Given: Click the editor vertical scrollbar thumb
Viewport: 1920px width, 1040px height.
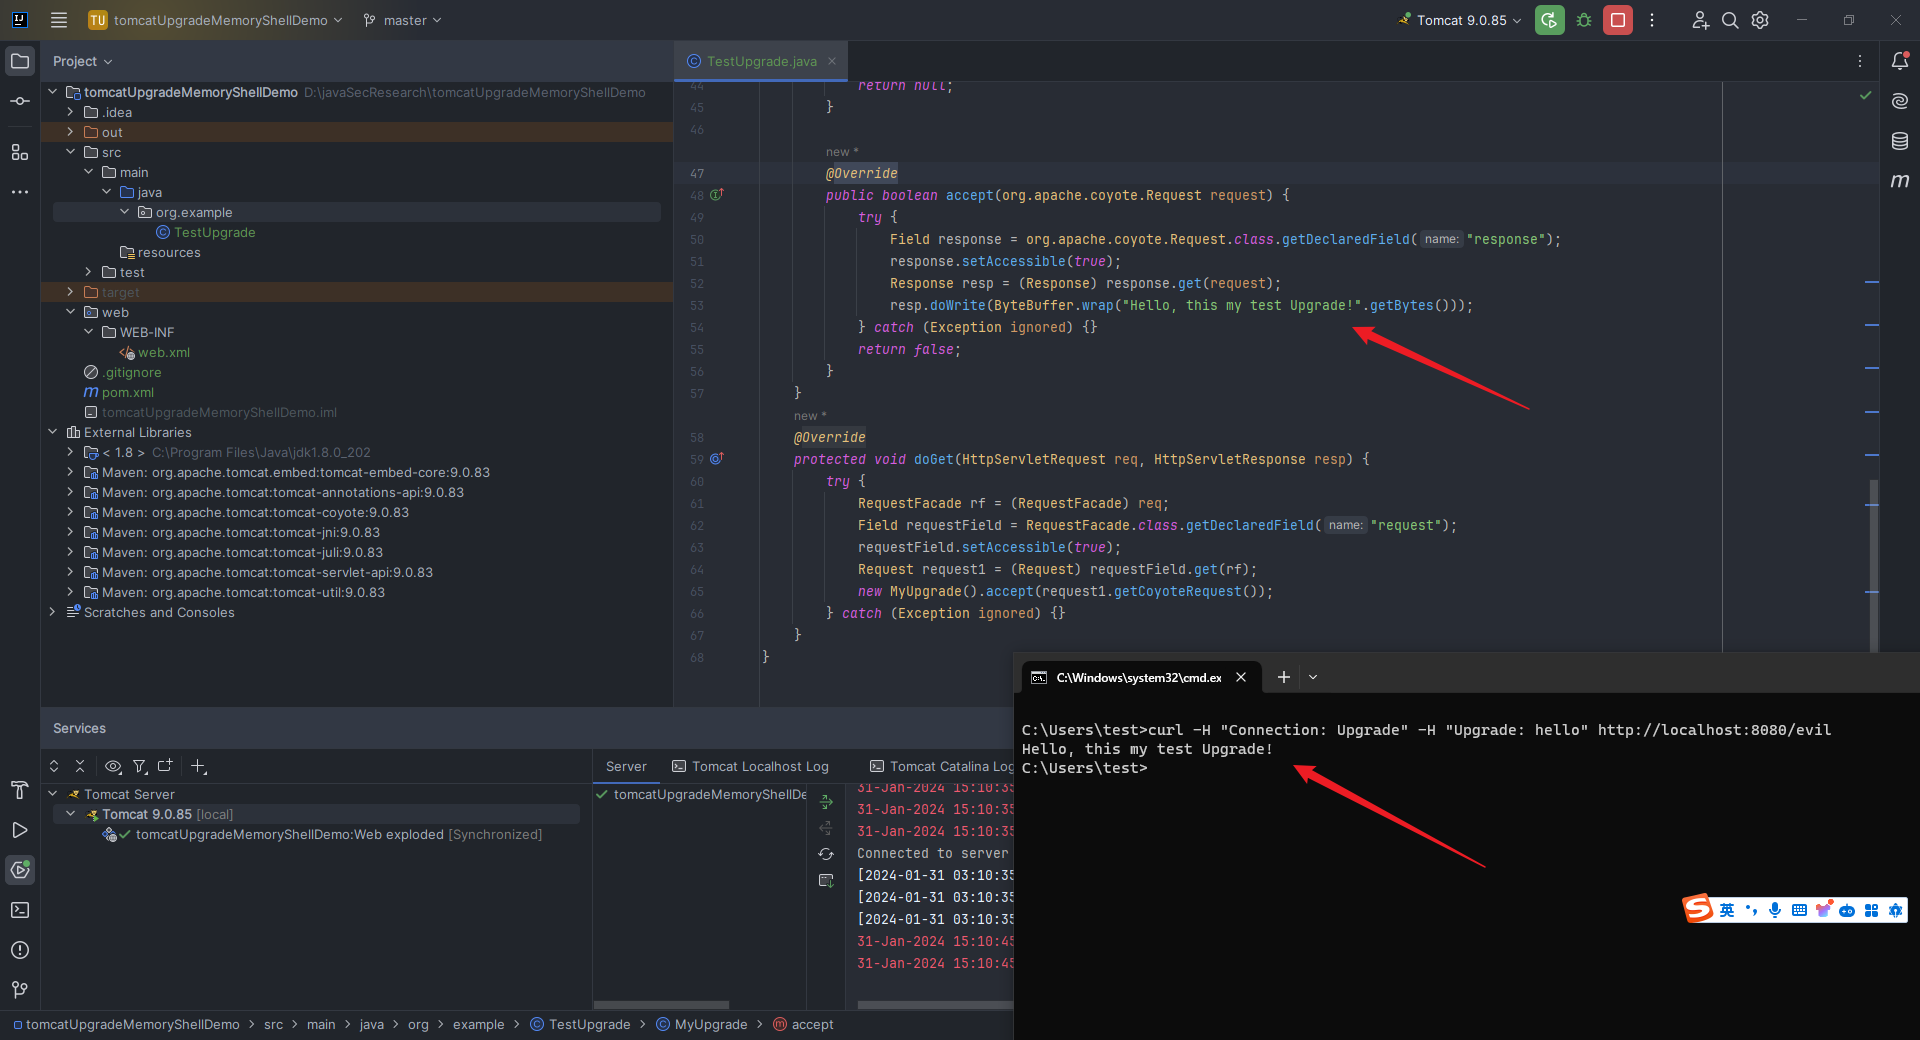Looking at the screenshot, I should click(x=1874, y=565).
